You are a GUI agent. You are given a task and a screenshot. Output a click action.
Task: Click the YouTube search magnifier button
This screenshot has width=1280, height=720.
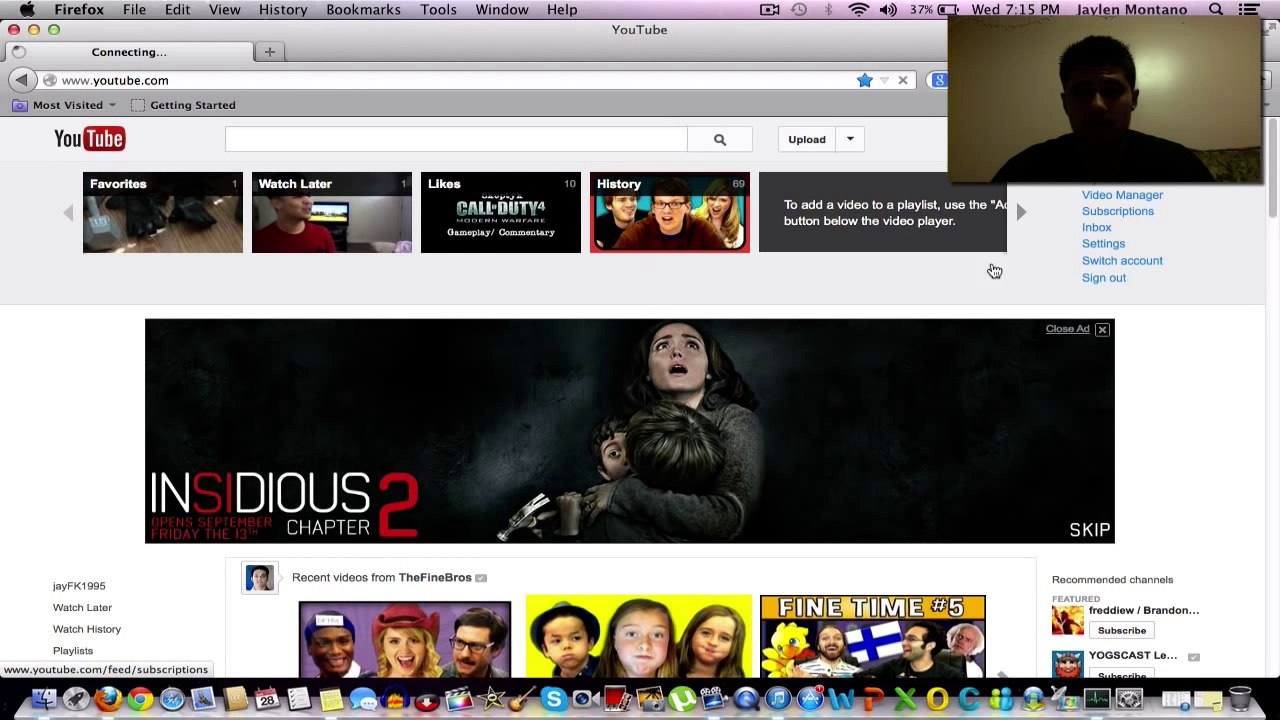720,140
